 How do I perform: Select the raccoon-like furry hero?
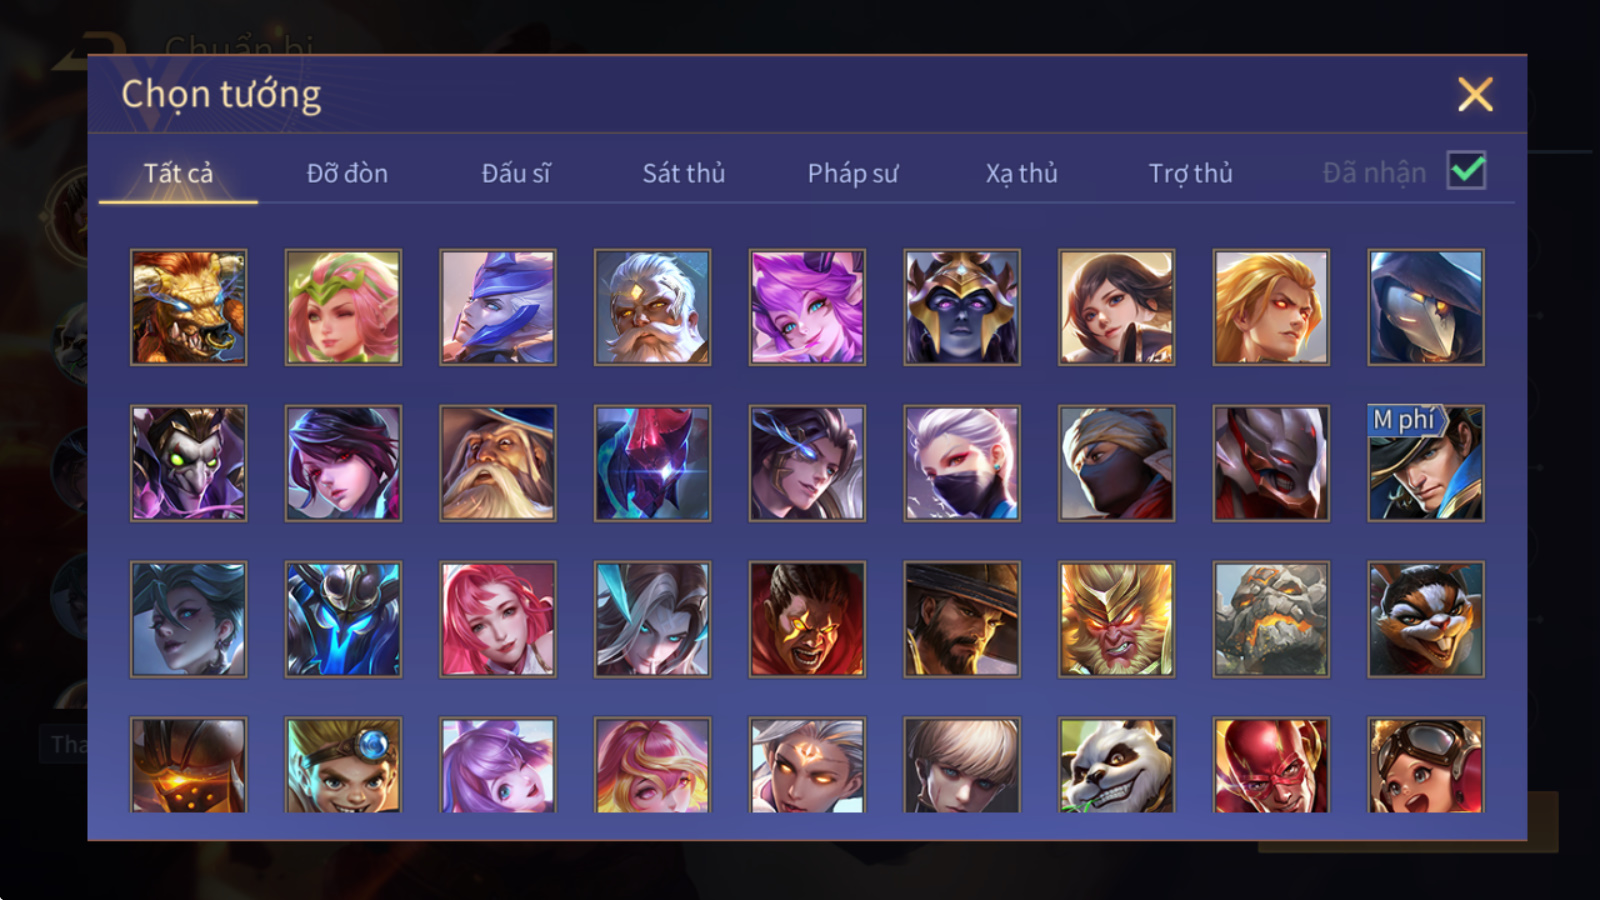[x=1426, y=619]
